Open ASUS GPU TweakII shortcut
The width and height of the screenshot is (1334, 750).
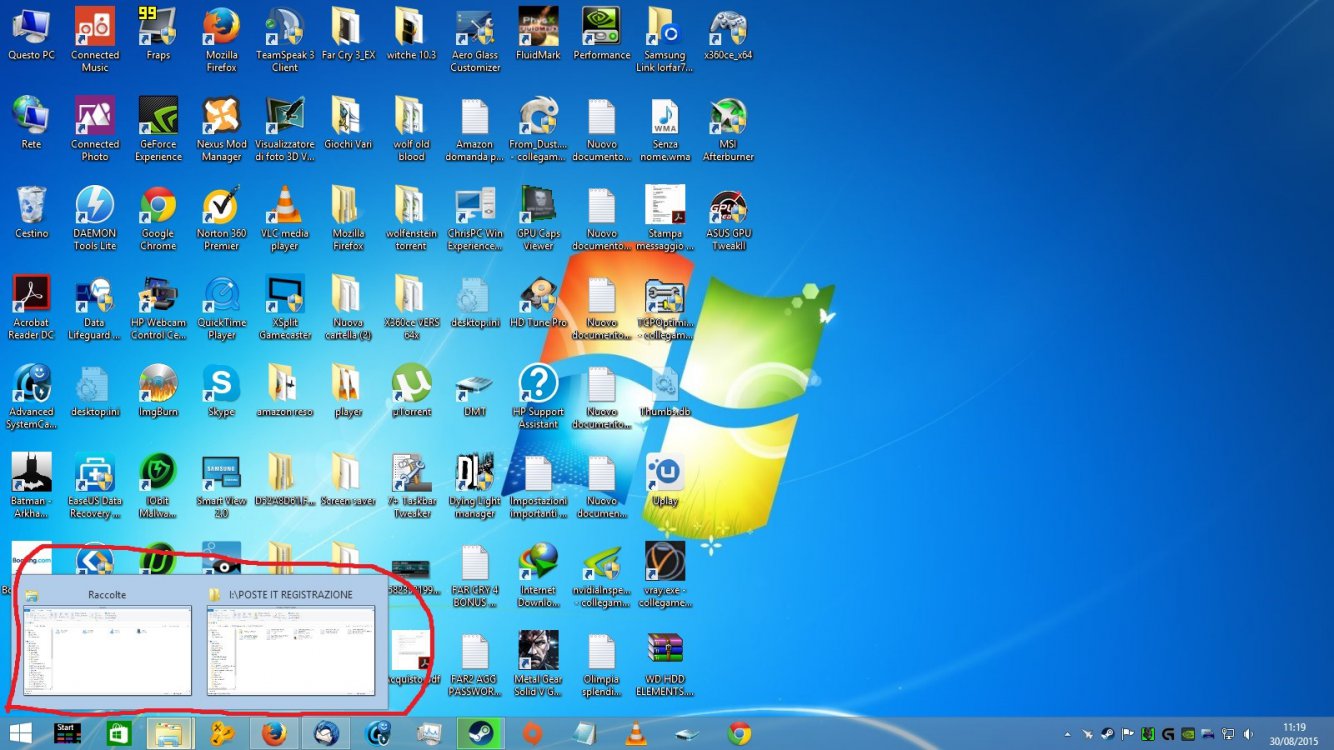click(728, 218)
